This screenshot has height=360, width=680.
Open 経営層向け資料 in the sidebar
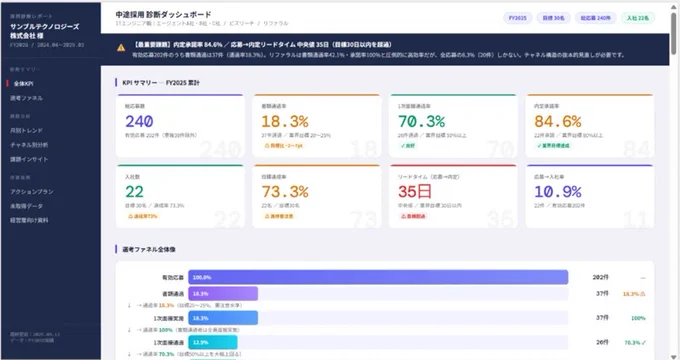pyautogui.click(x=29, y=220)
